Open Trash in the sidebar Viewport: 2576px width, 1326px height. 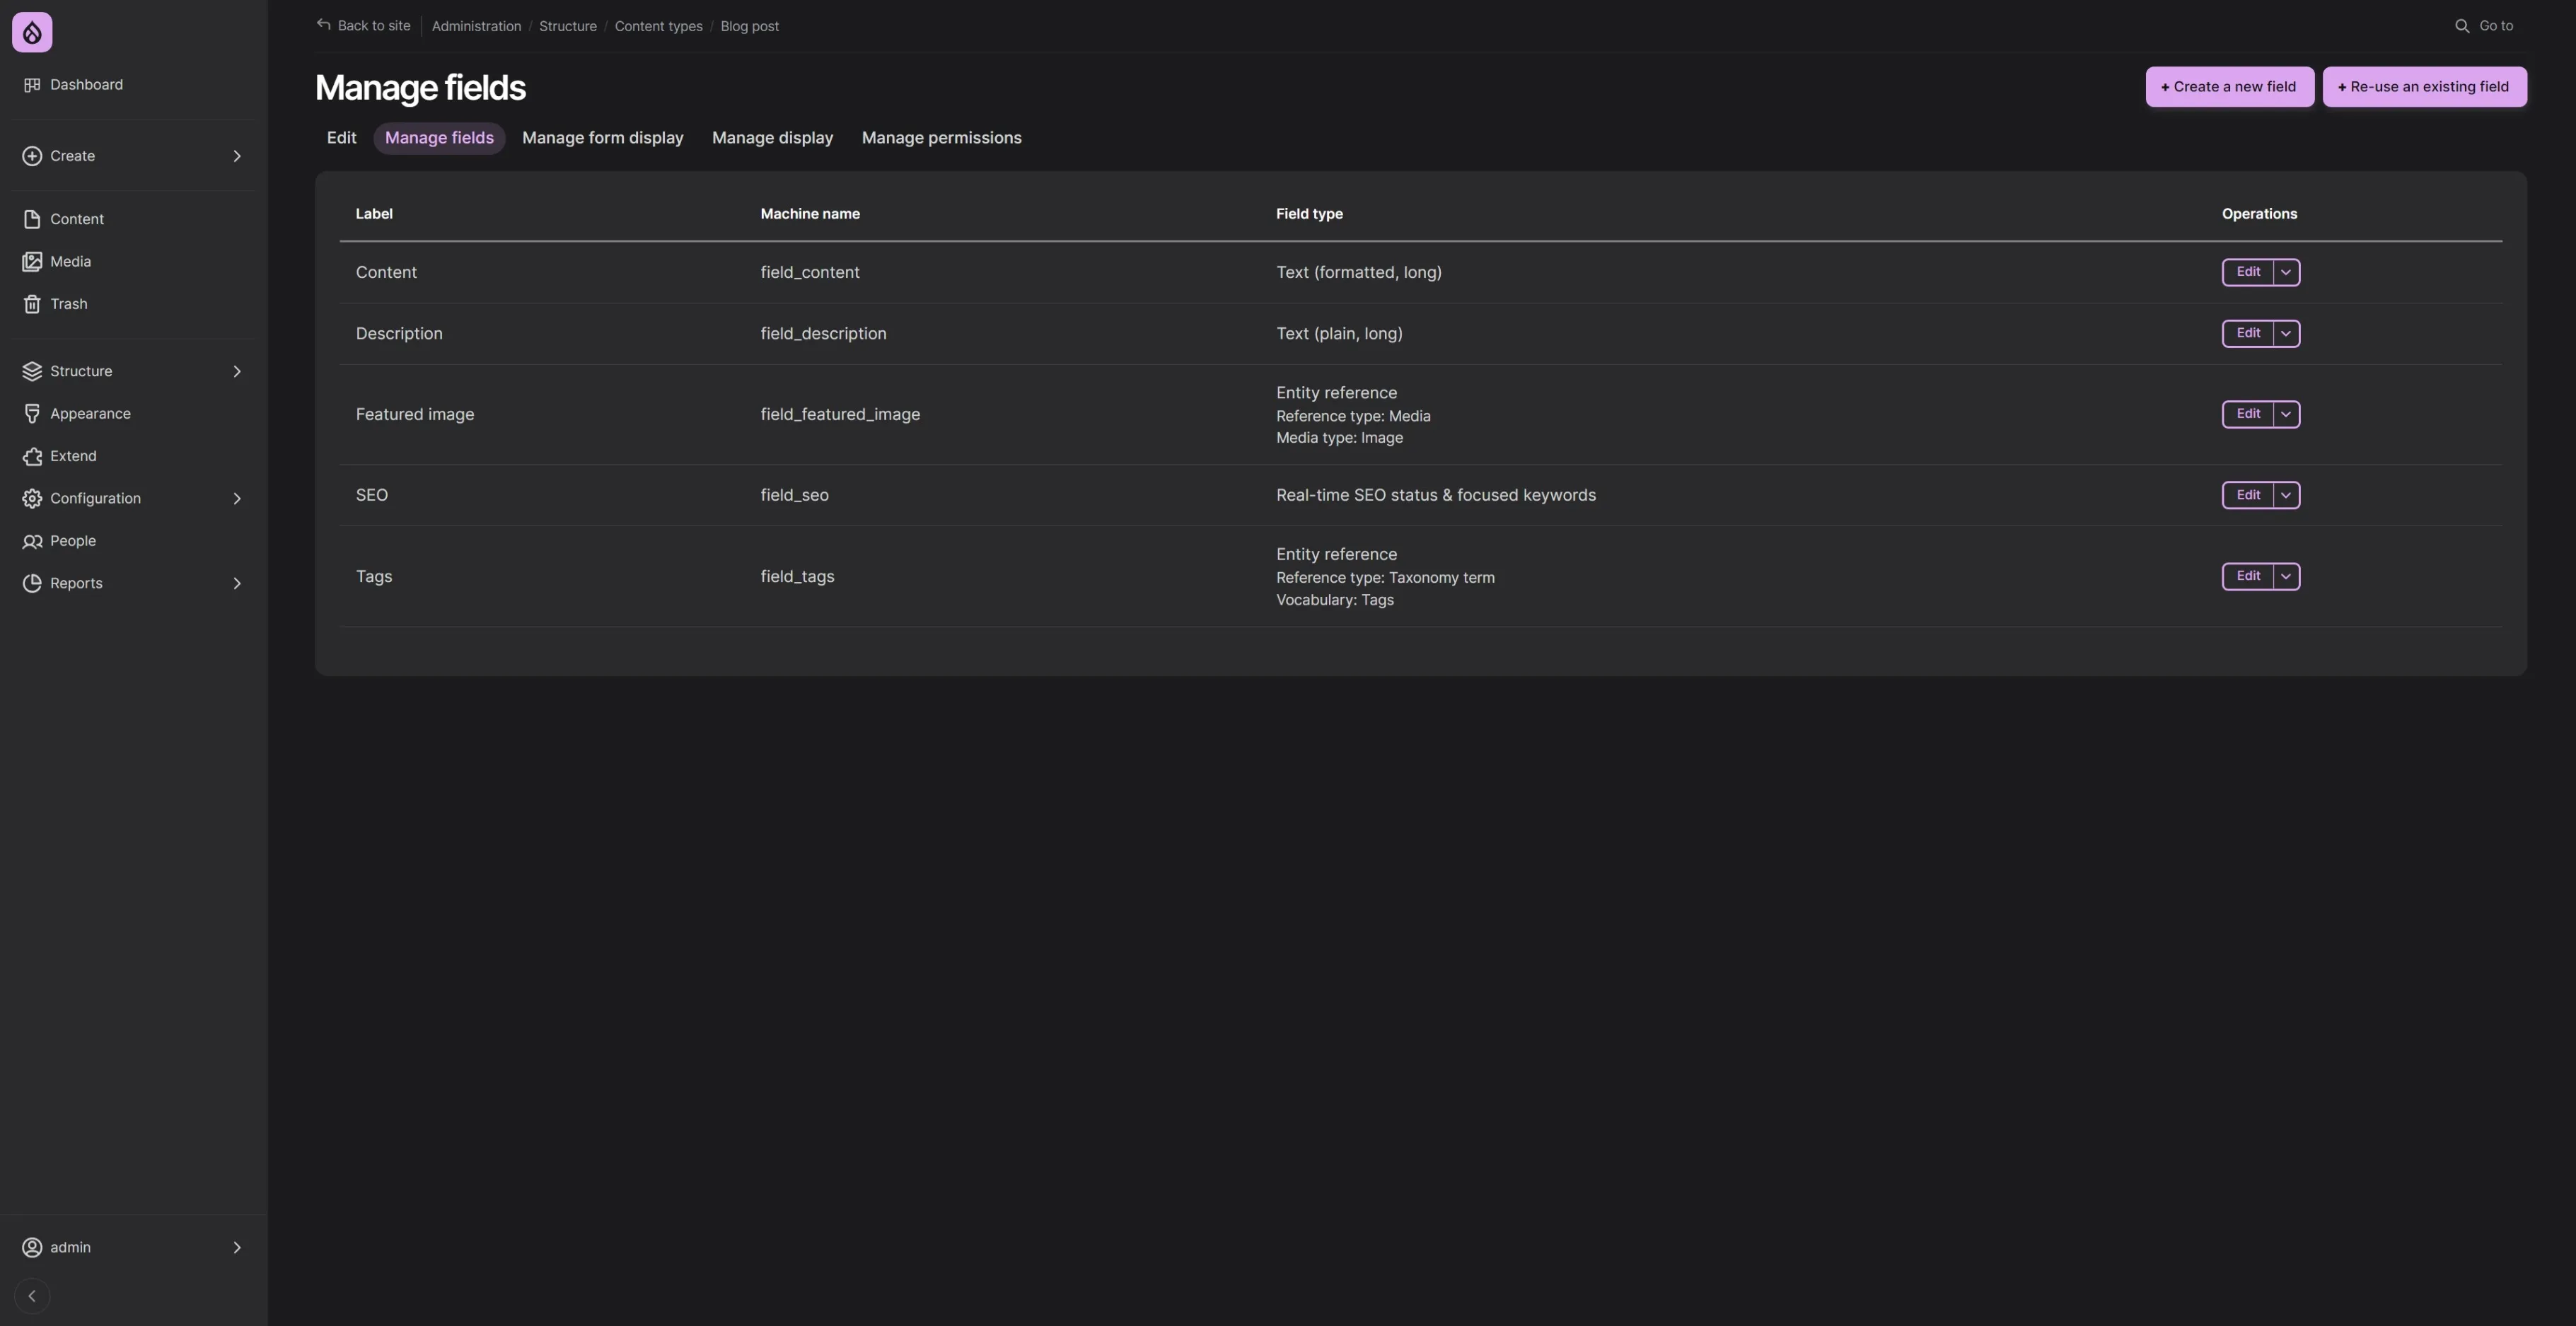[x=68, y=304]
